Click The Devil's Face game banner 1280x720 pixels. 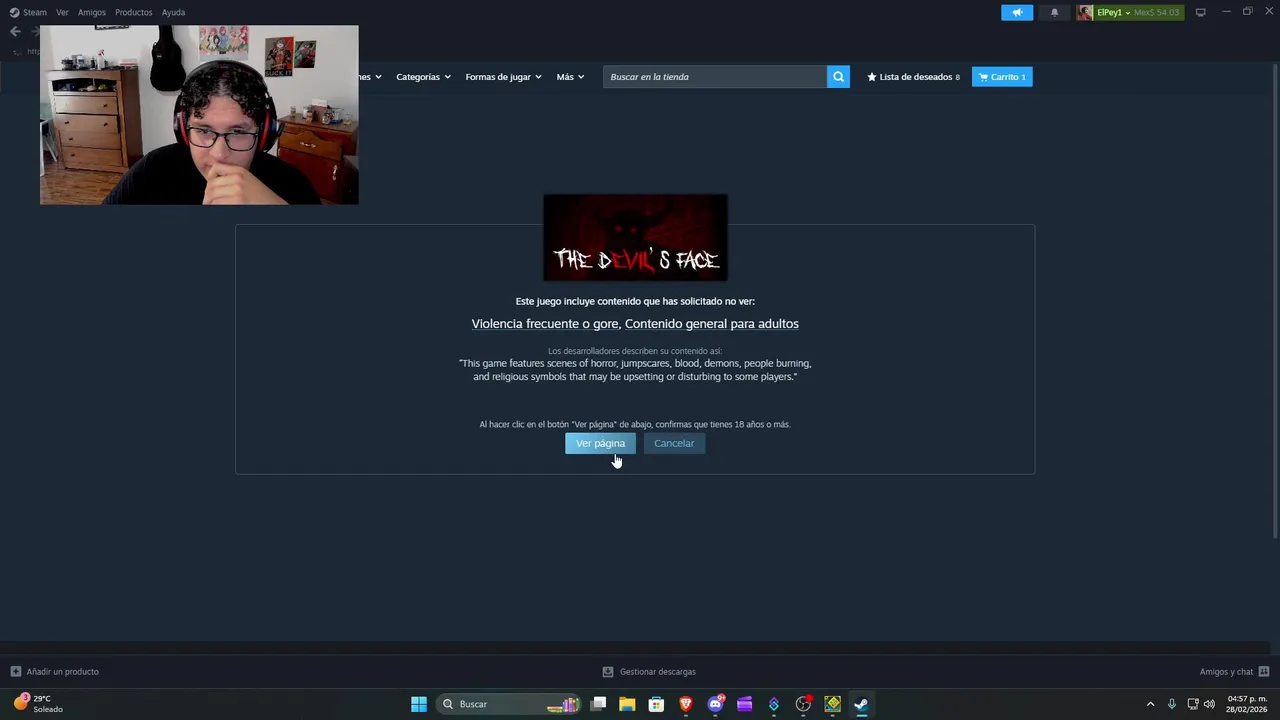(635, 238)
